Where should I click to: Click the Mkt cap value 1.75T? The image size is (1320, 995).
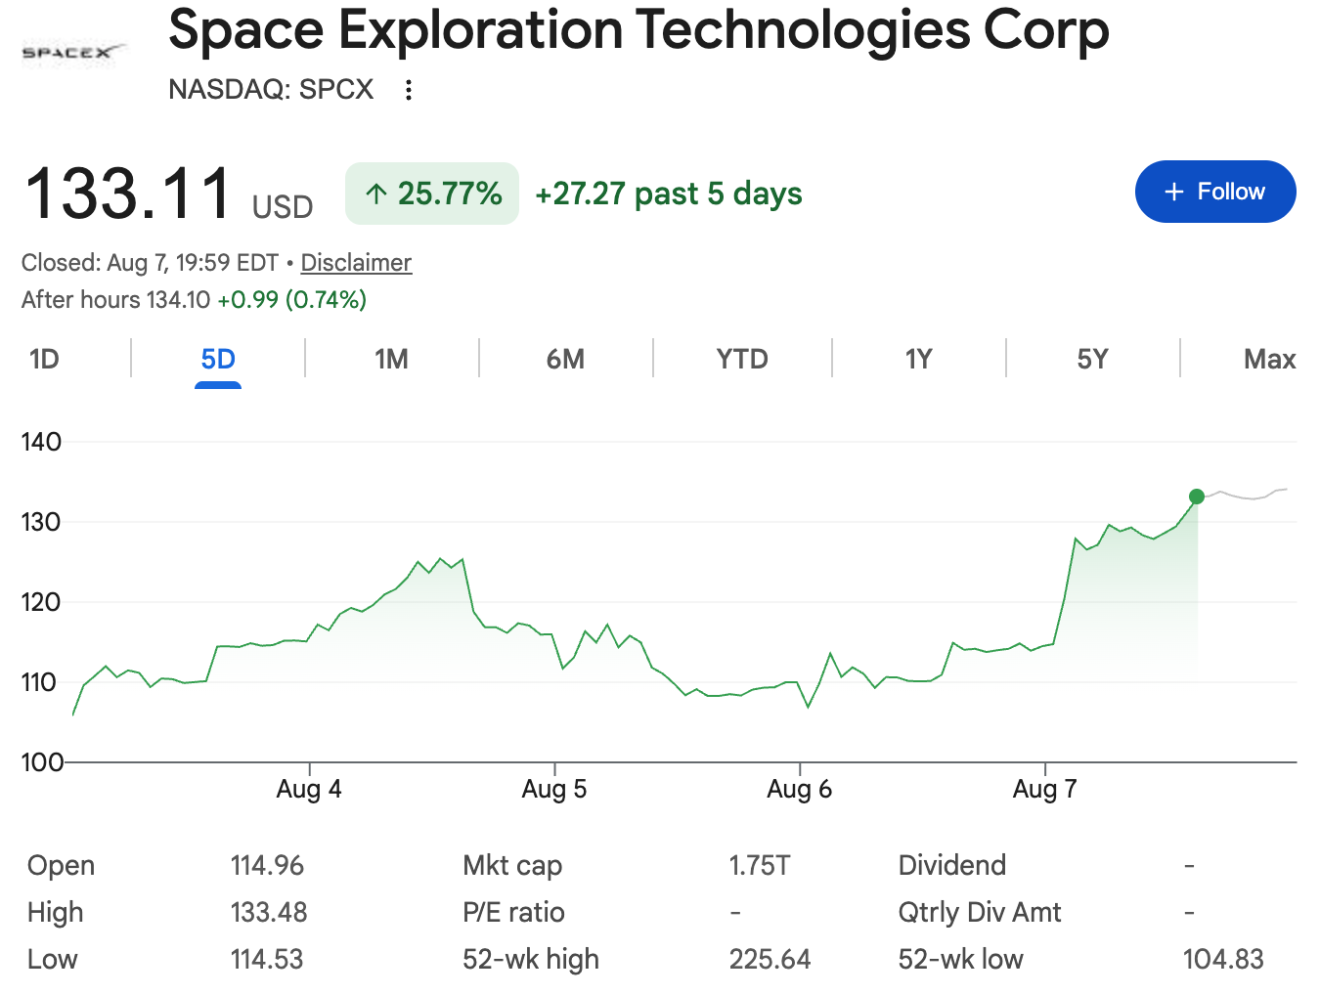pos(759,865)
